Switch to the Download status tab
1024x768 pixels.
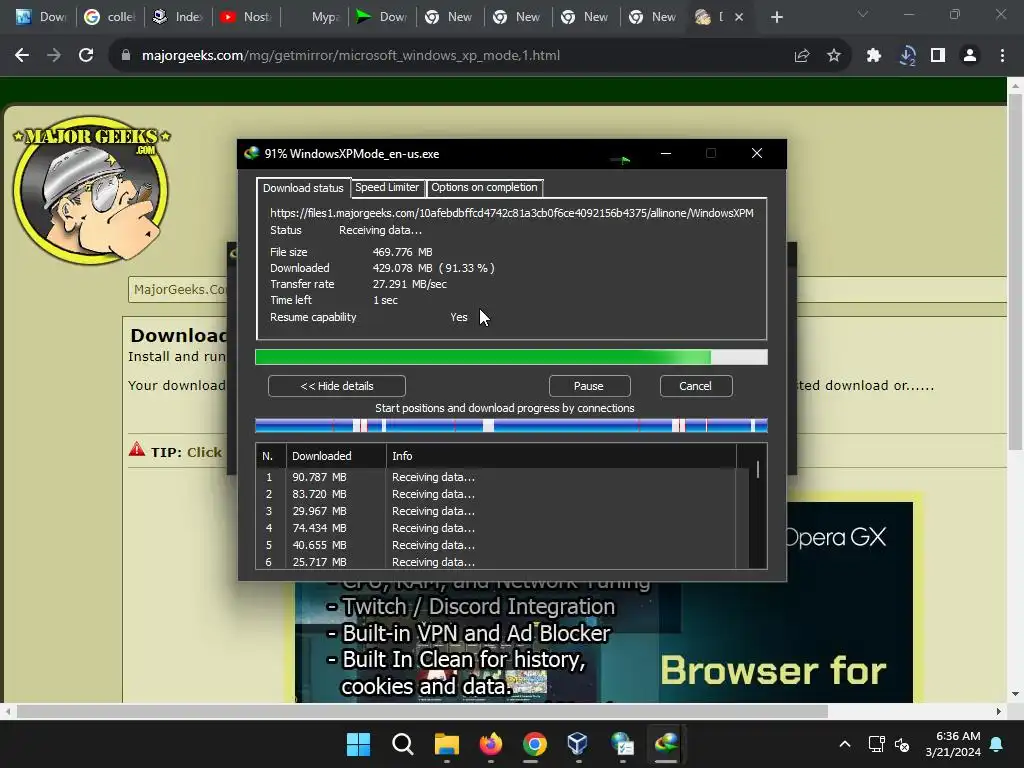click(303, 188)
